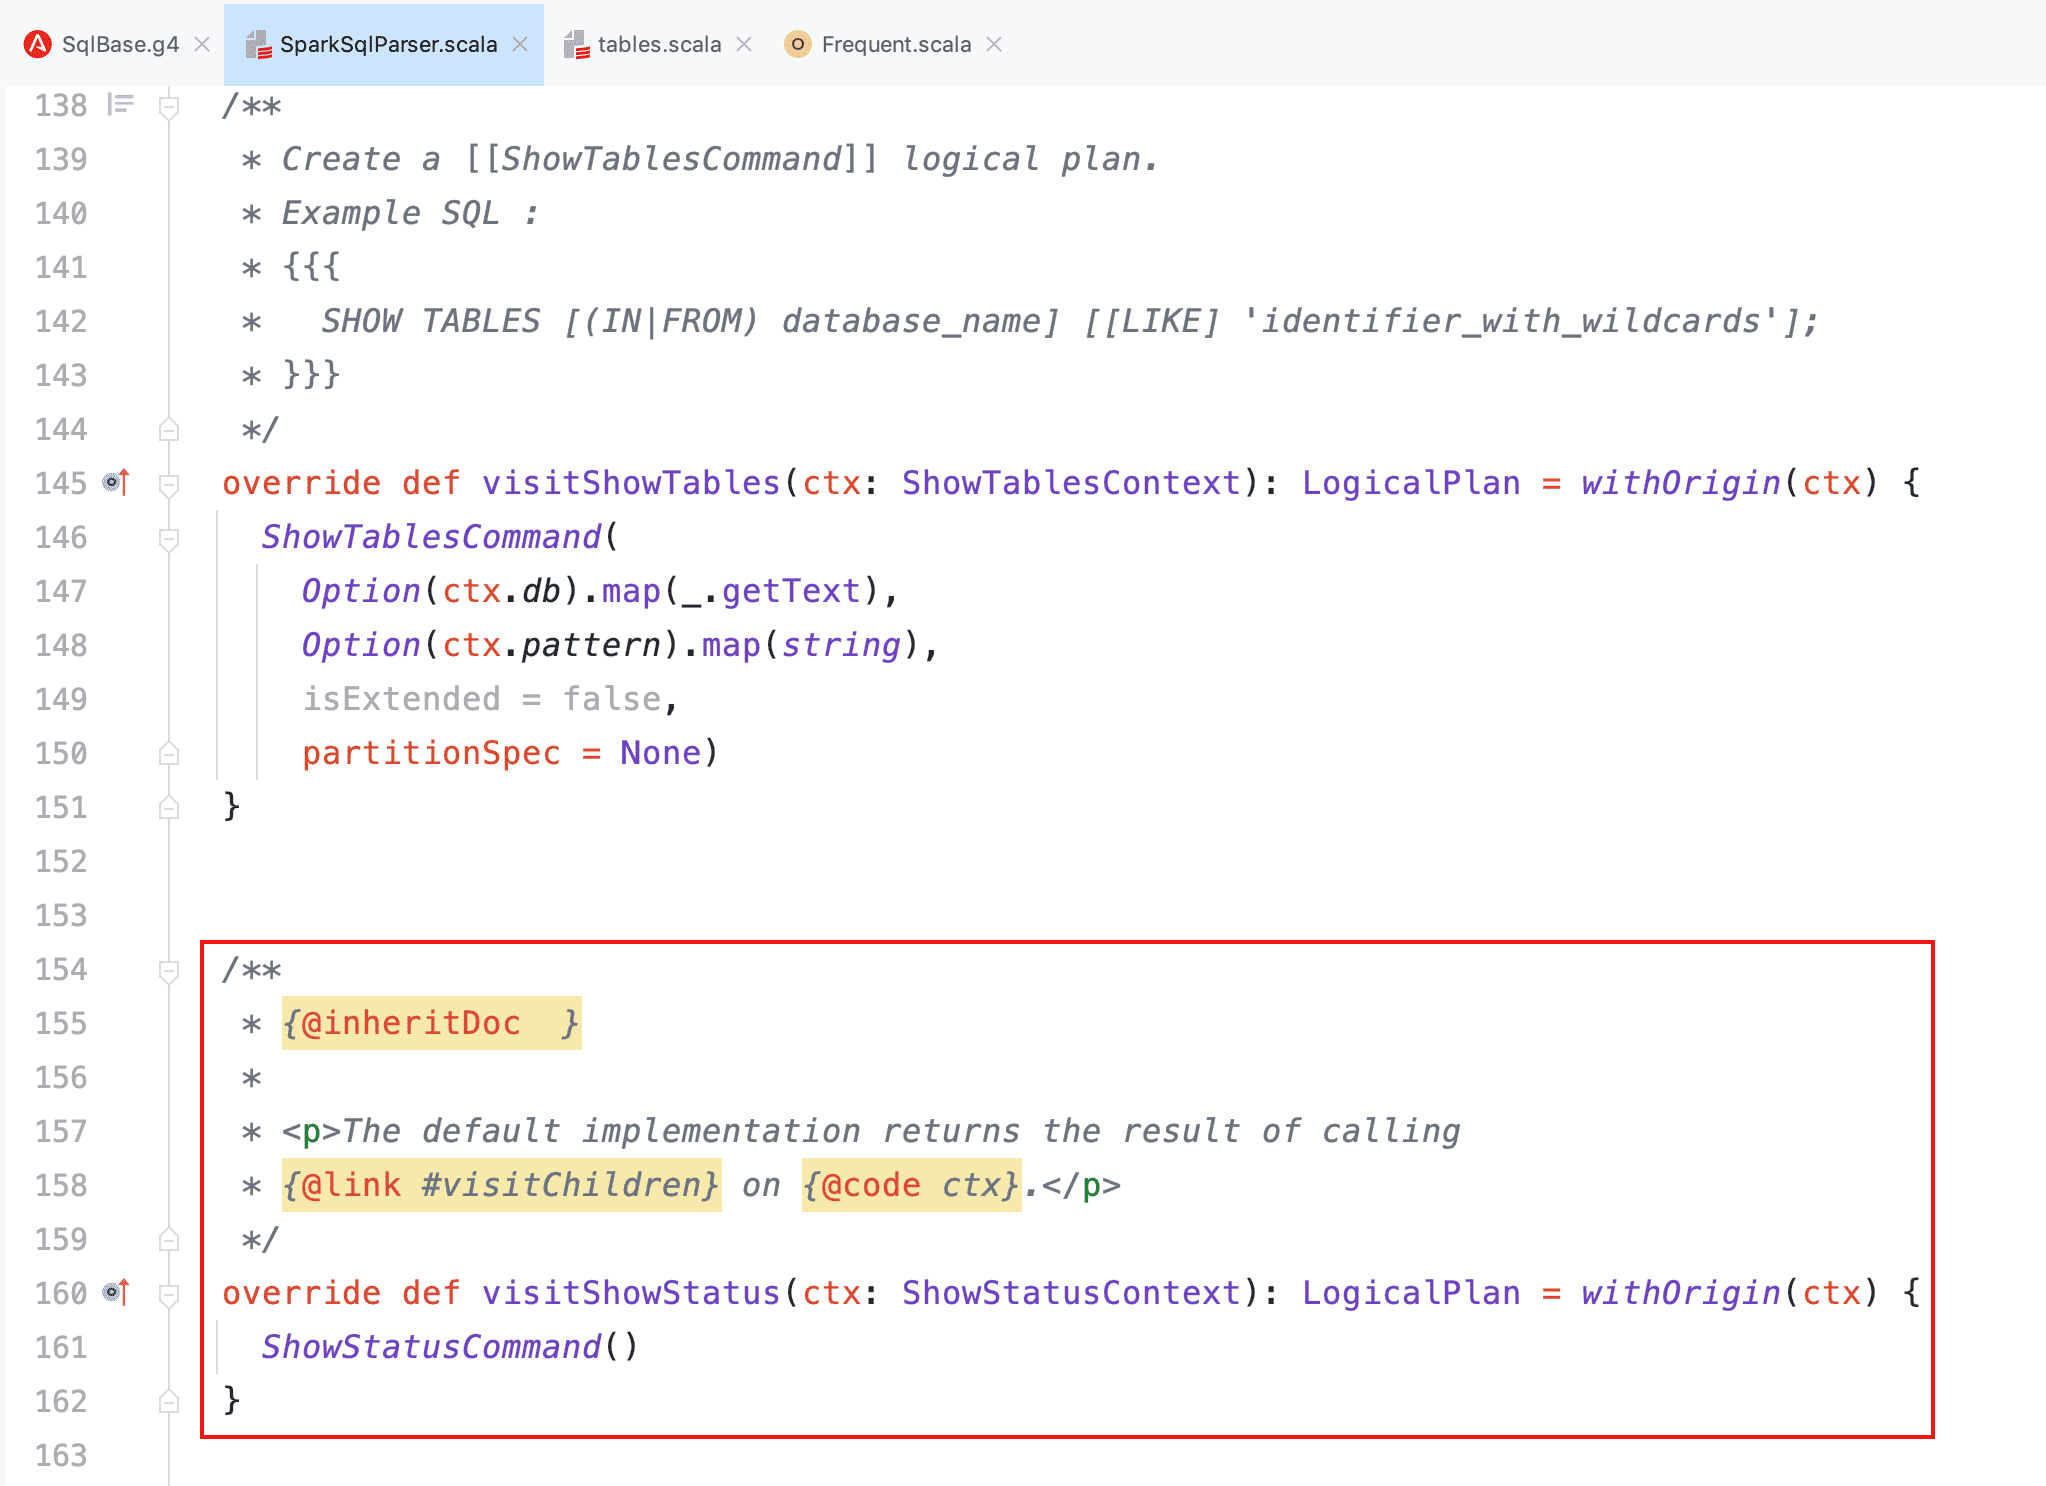The height and width of the screenshot is (1486, 2046).
Task: Fold the ShowTablesCommand call at line 146
Action: [169, 538]
